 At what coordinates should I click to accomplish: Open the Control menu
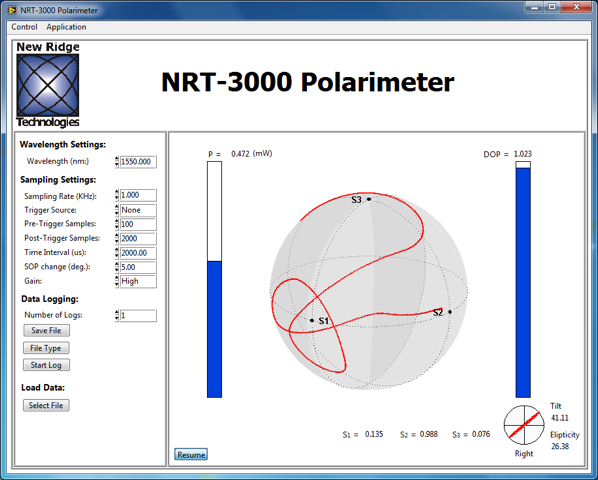[24, 27]
